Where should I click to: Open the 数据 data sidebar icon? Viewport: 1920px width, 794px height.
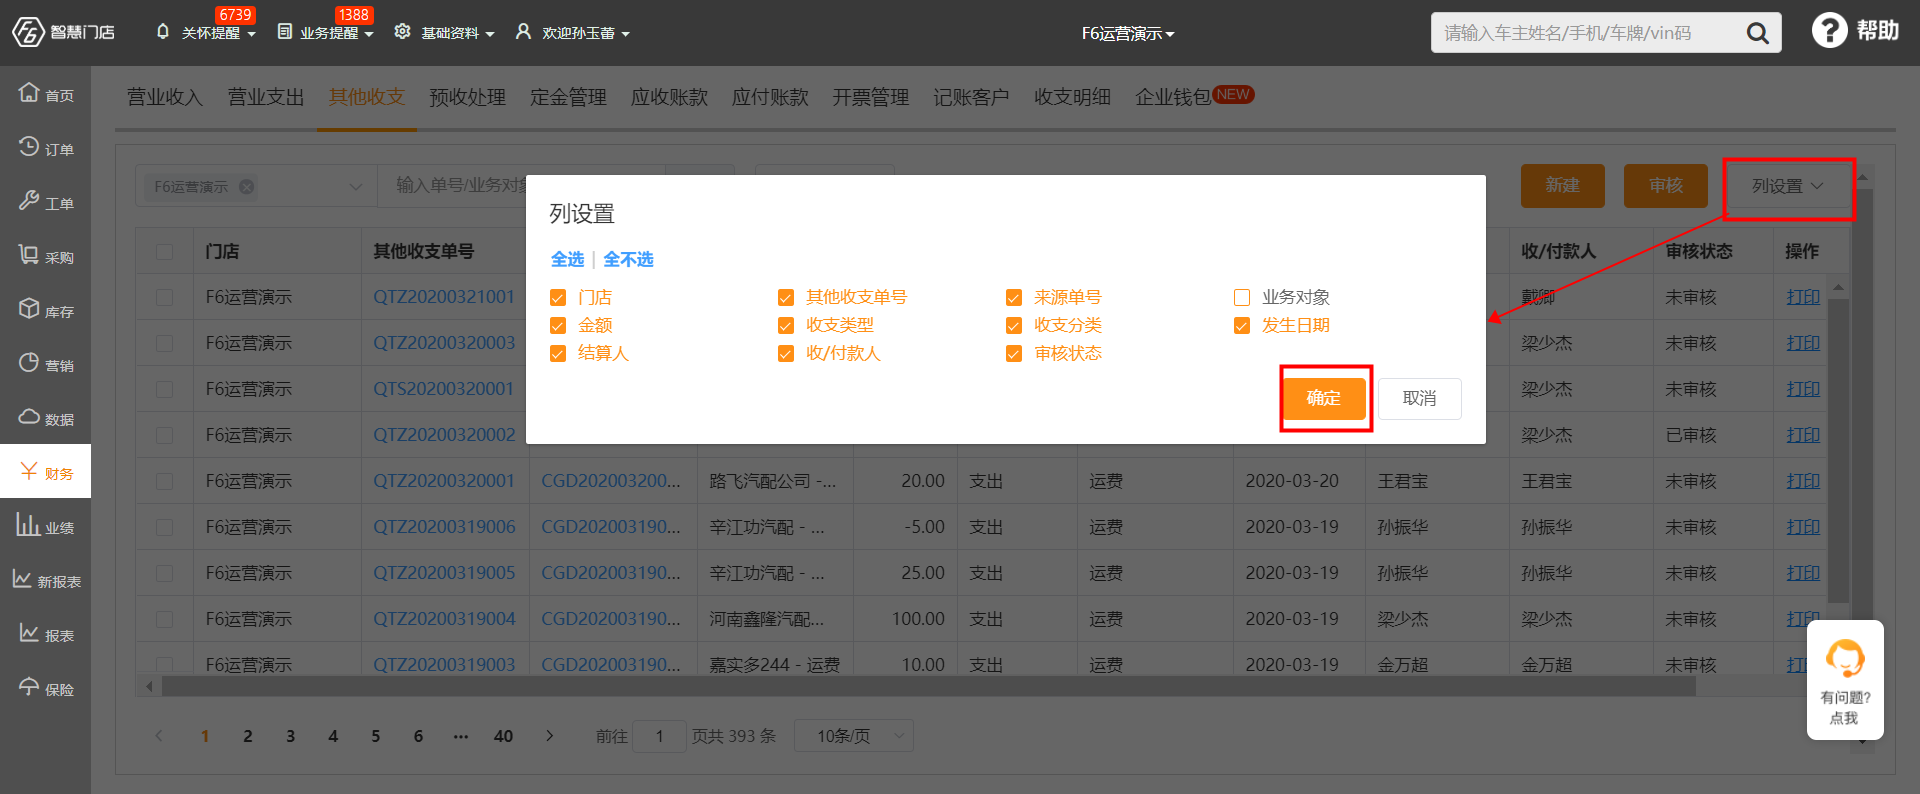[x=29, y=417]
